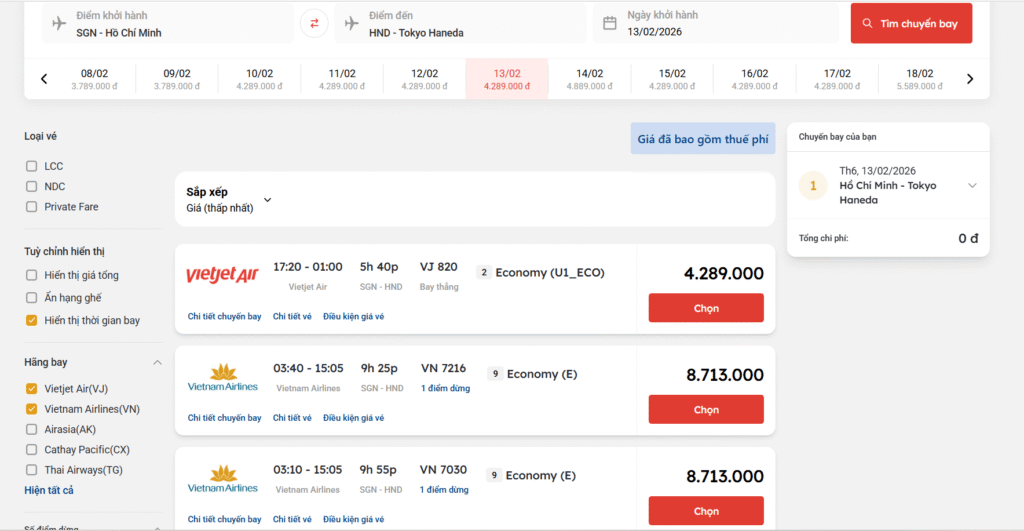1024x531 pixels.
Task: Select the 10/02 date tab
Action: tap(259, 79)
